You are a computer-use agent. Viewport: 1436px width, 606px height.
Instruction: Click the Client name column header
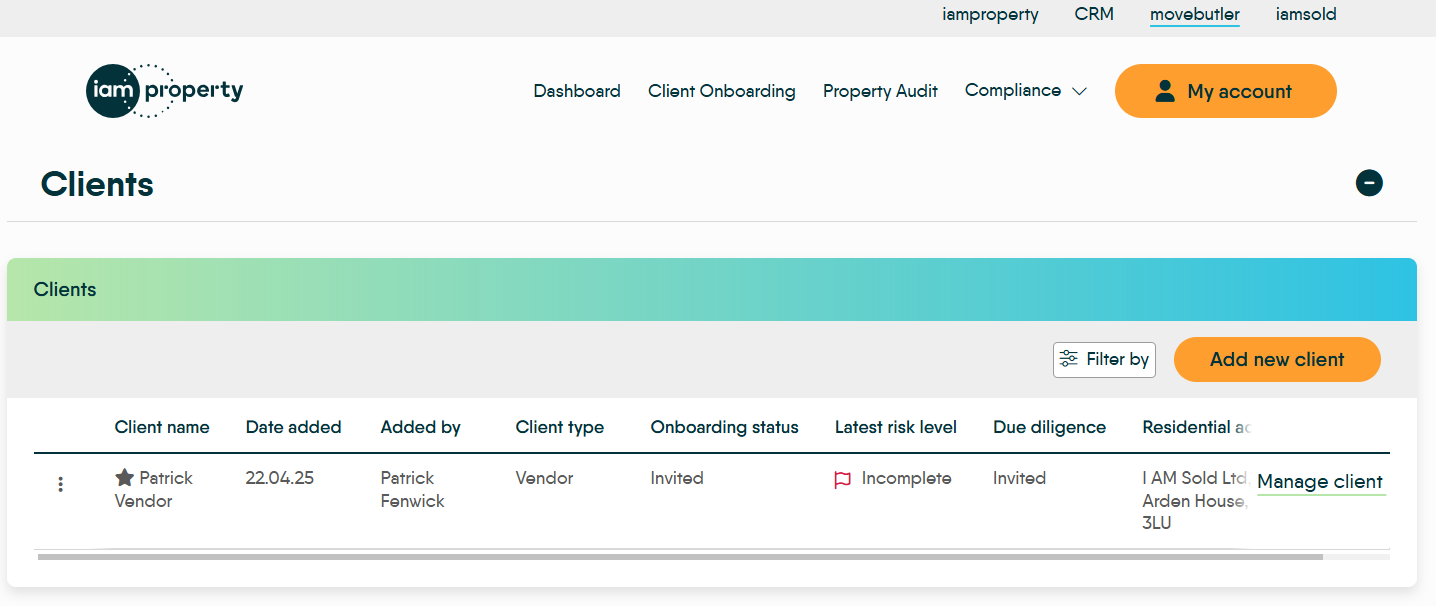[x=162, y=427]
